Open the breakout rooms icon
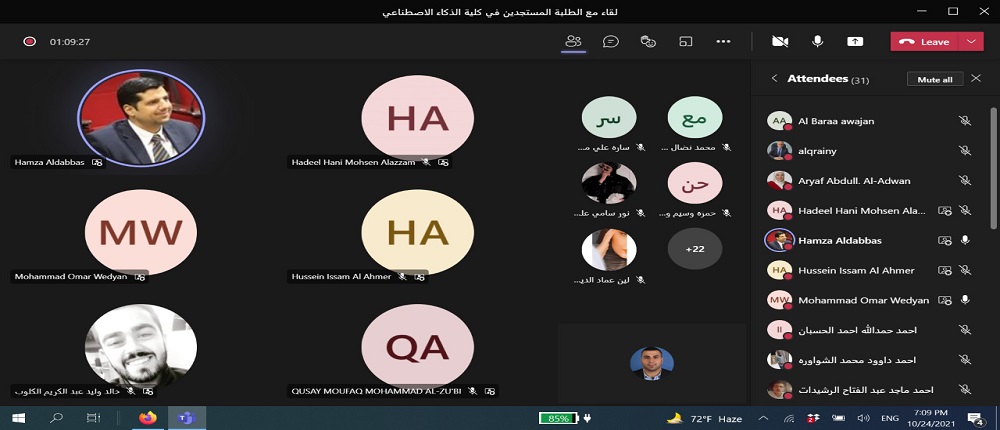Screen dimensions: 1000x430 [686, 42]
